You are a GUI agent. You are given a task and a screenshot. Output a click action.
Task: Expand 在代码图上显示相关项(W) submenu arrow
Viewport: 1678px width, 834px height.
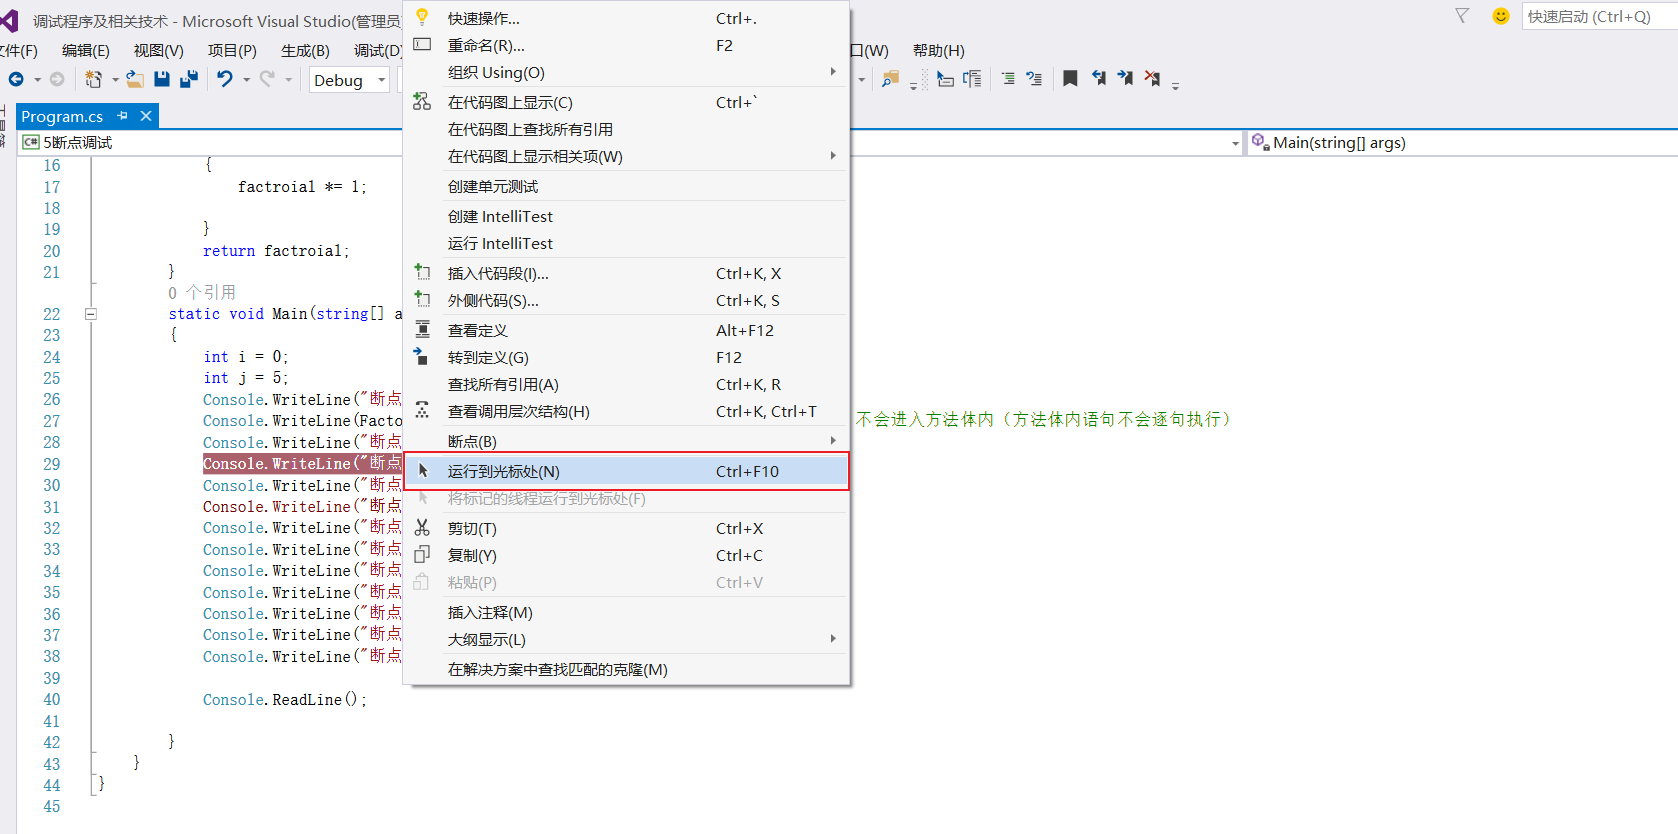pyautogui.click(x=833, y=156)
